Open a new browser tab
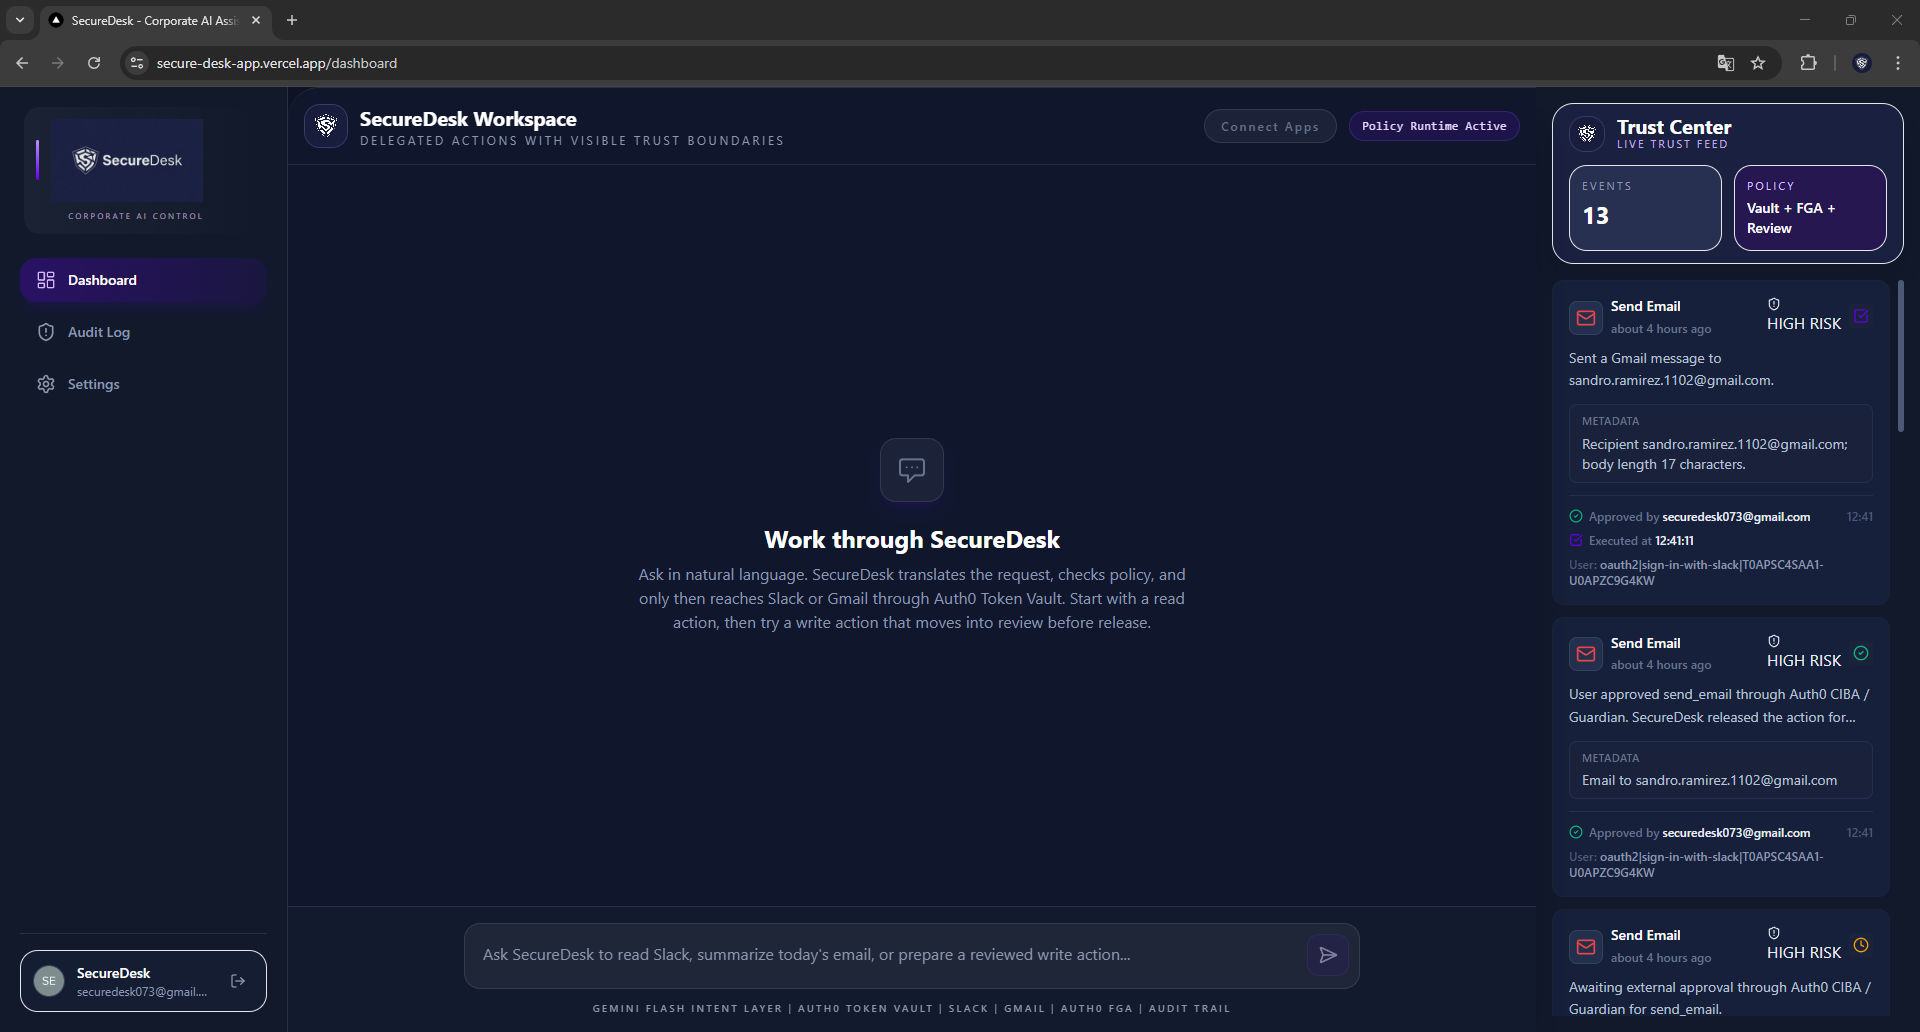The image size is (1920, 1032). [x=292, y=20]
